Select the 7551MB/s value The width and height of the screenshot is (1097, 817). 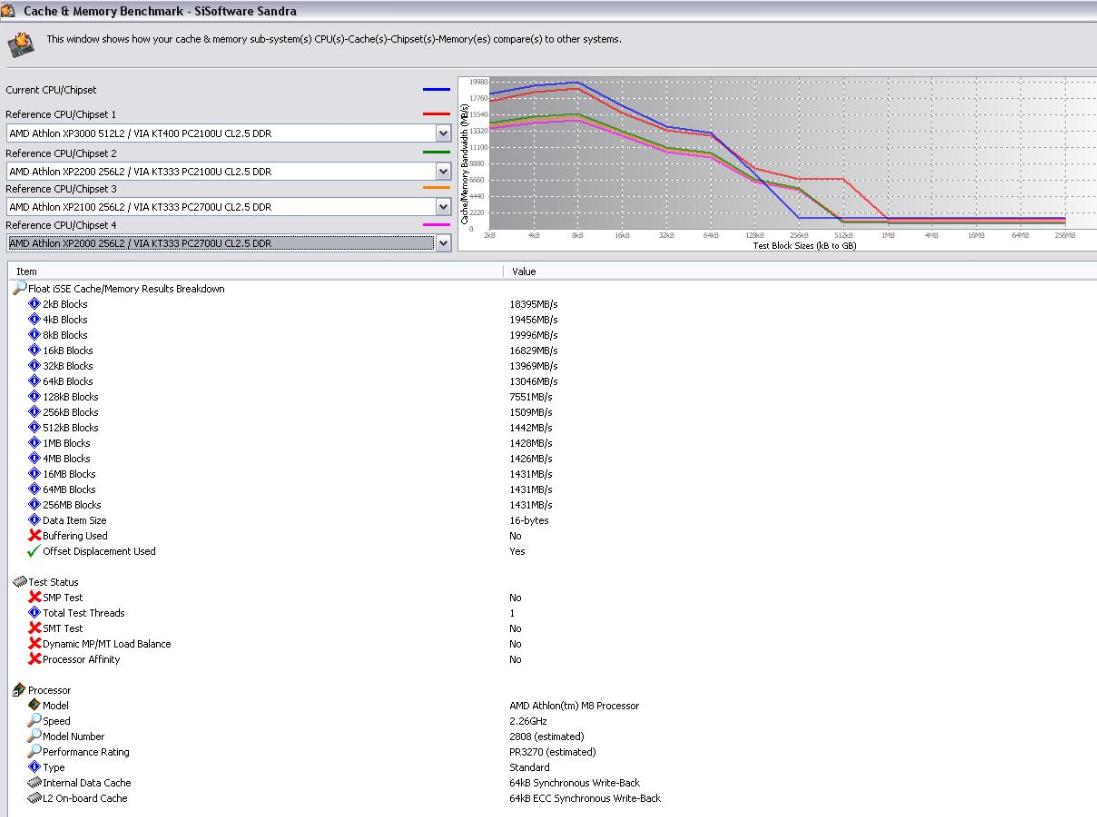(531, 397)
